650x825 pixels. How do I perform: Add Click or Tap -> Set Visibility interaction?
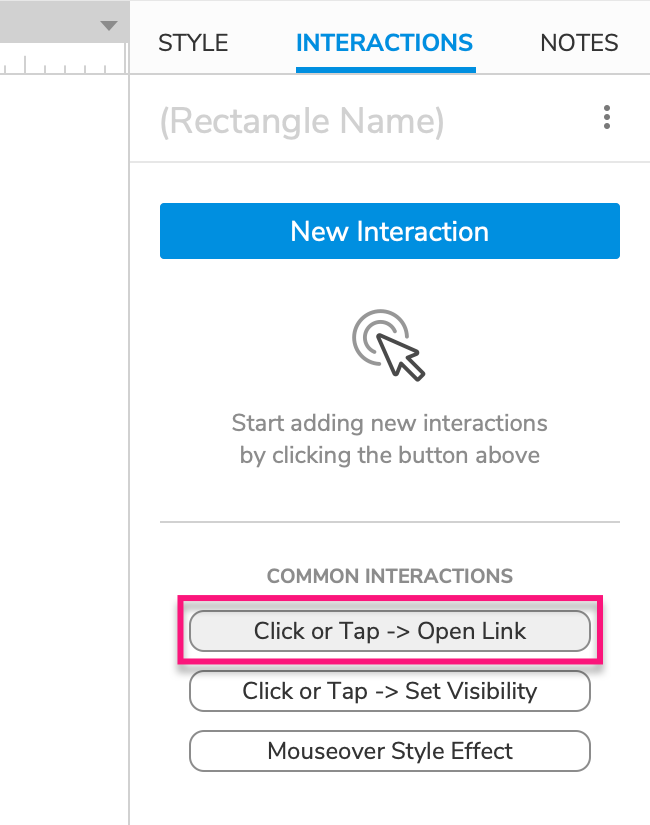point(390,691)
